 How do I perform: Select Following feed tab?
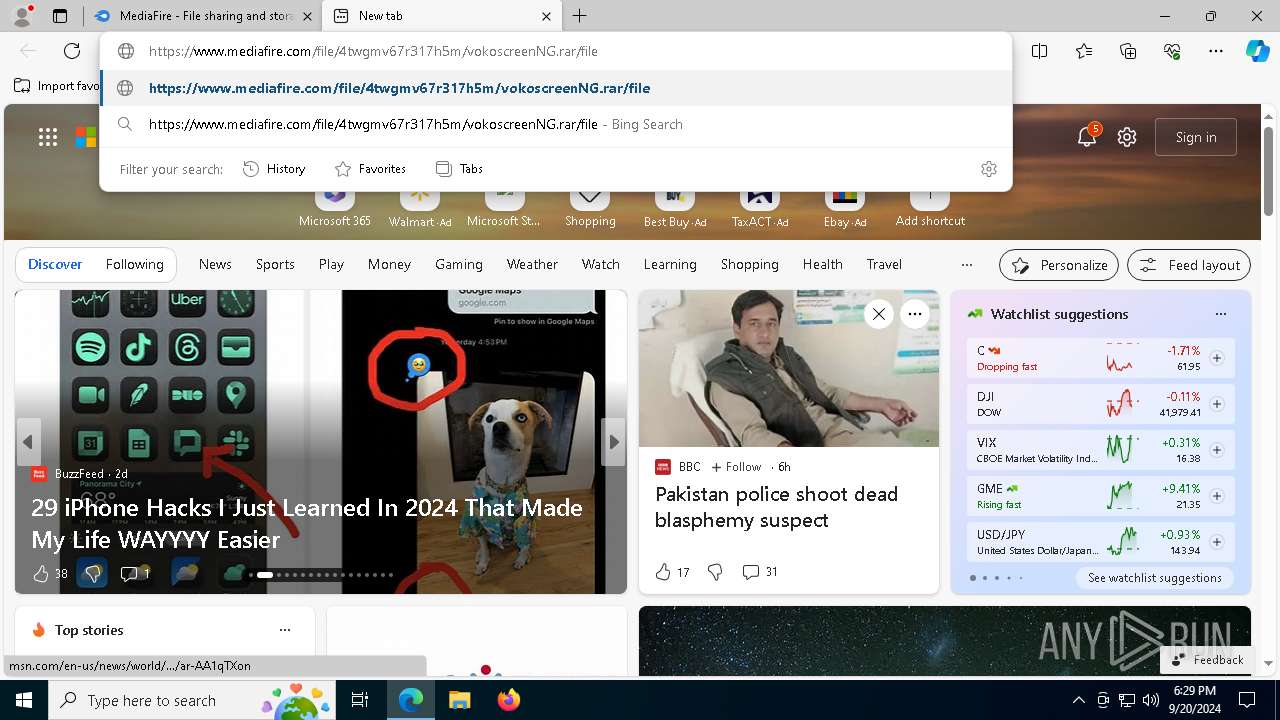134,264
